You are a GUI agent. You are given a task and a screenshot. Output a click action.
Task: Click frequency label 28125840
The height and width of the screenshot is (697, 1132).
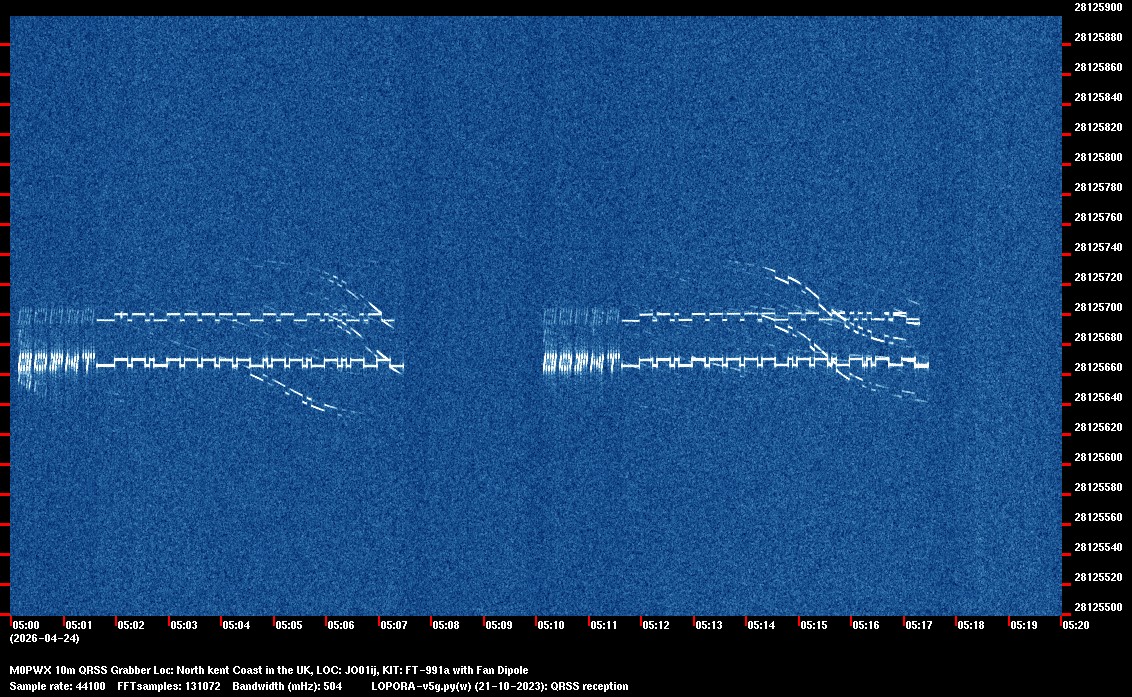(x=1098, y=97)
